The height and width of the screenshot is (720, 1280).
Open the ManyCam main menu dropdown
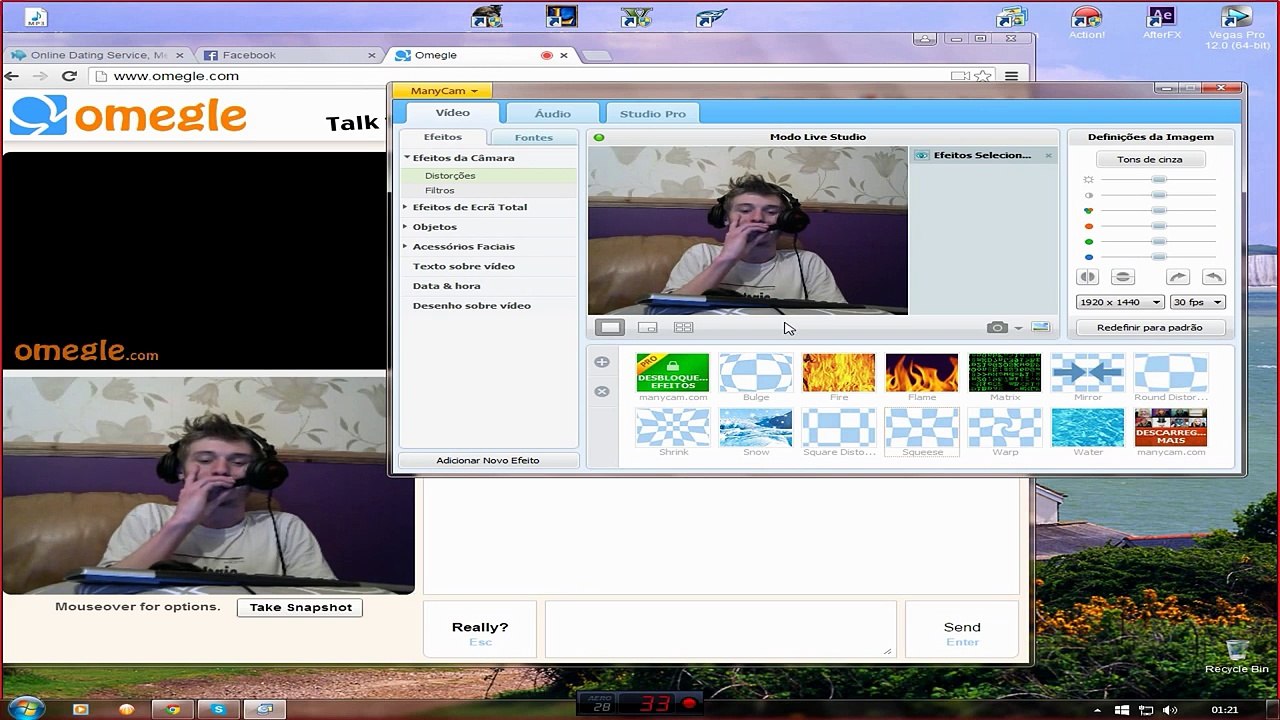444,91
